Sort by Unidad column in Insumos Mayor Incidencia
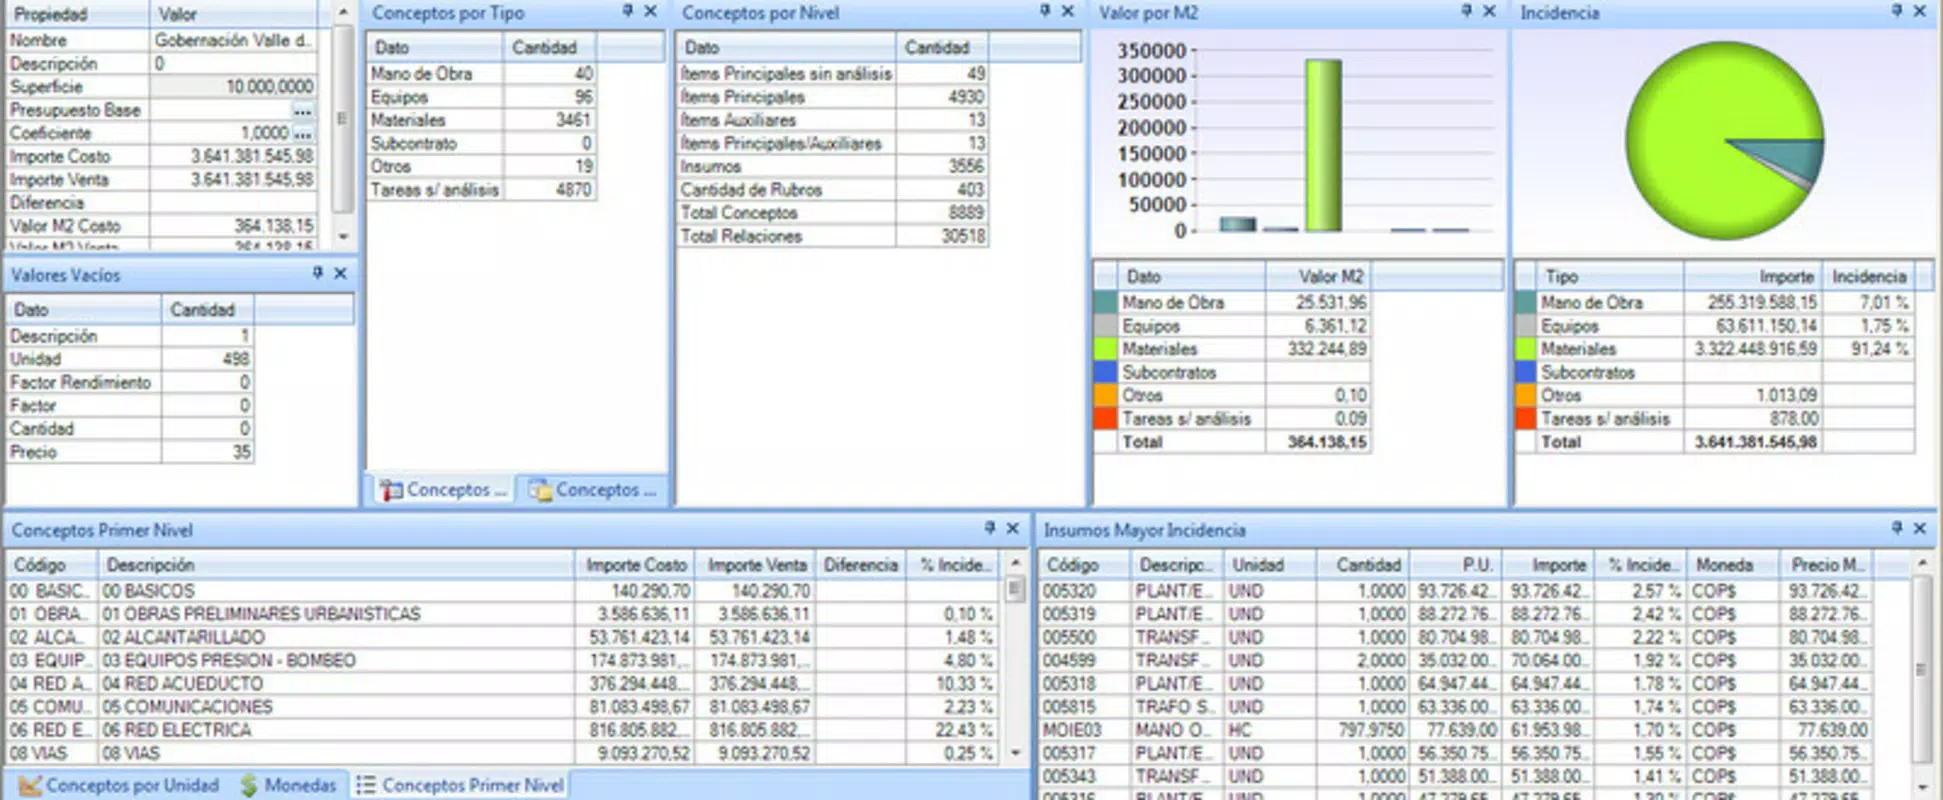This screenshot has width=1943, height=800. pos(1269,565)
